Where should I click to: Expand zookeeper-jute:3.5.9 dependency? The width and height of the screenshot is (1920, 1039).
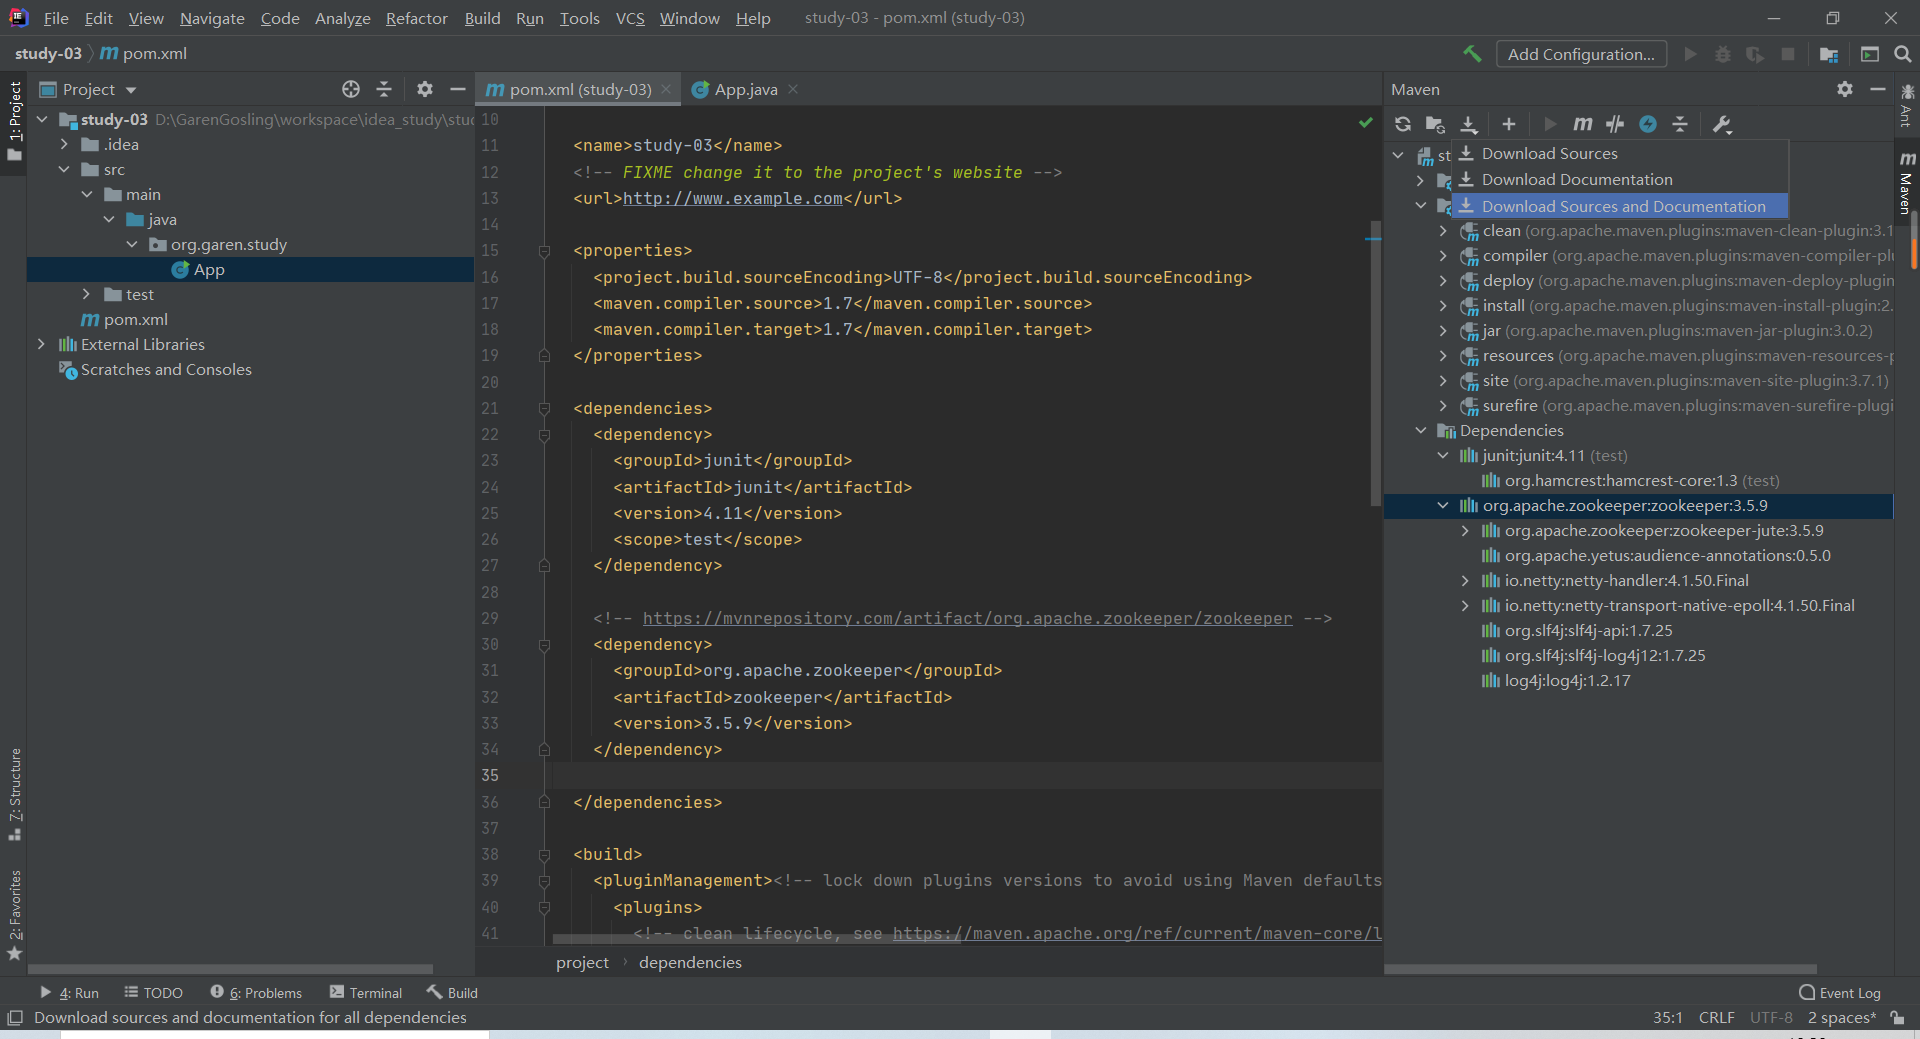[x=1465, y=530]
